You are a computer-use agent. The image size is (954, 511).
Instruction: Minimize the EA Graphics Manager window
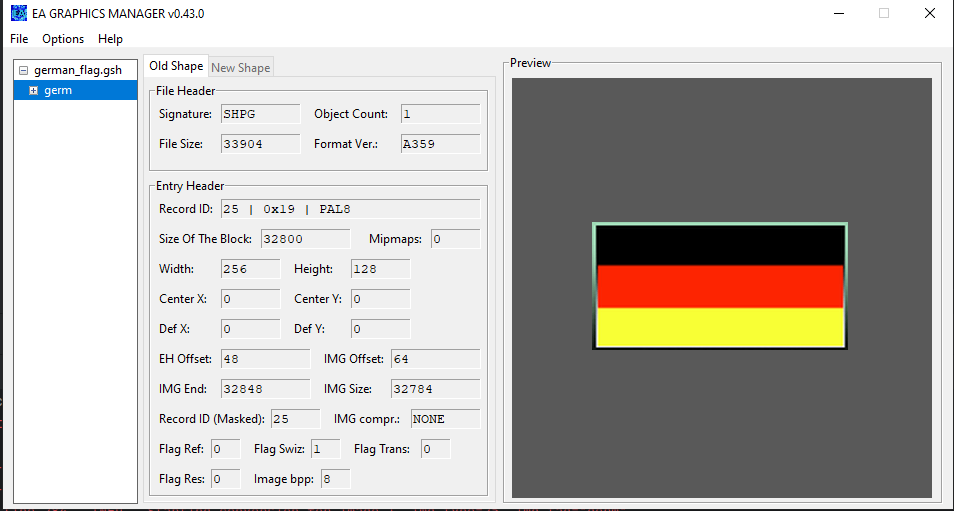(x=838, y=13)
